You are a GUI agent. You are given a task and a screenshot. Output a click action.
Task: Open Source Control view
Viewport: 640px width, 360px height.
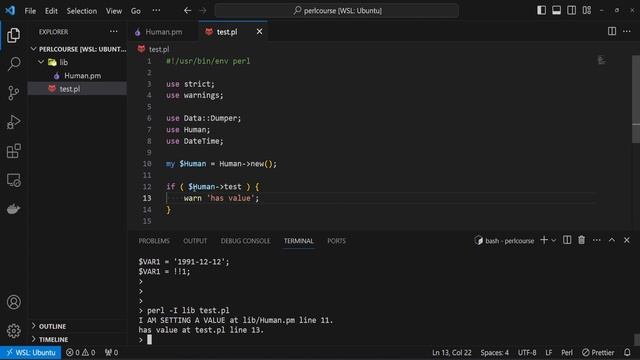(13, 93)
